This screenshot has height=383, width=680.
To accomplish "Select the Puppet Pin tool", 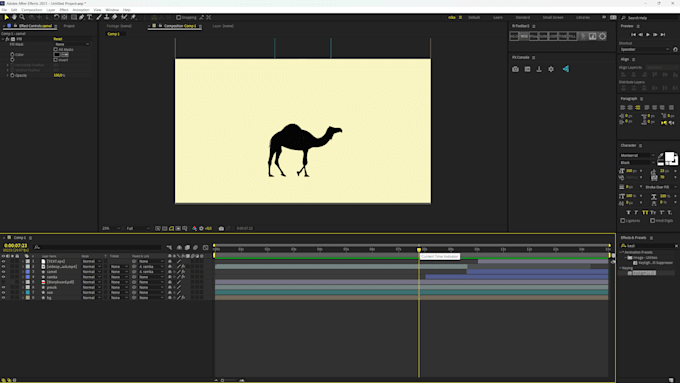I will tap(133, 17).
